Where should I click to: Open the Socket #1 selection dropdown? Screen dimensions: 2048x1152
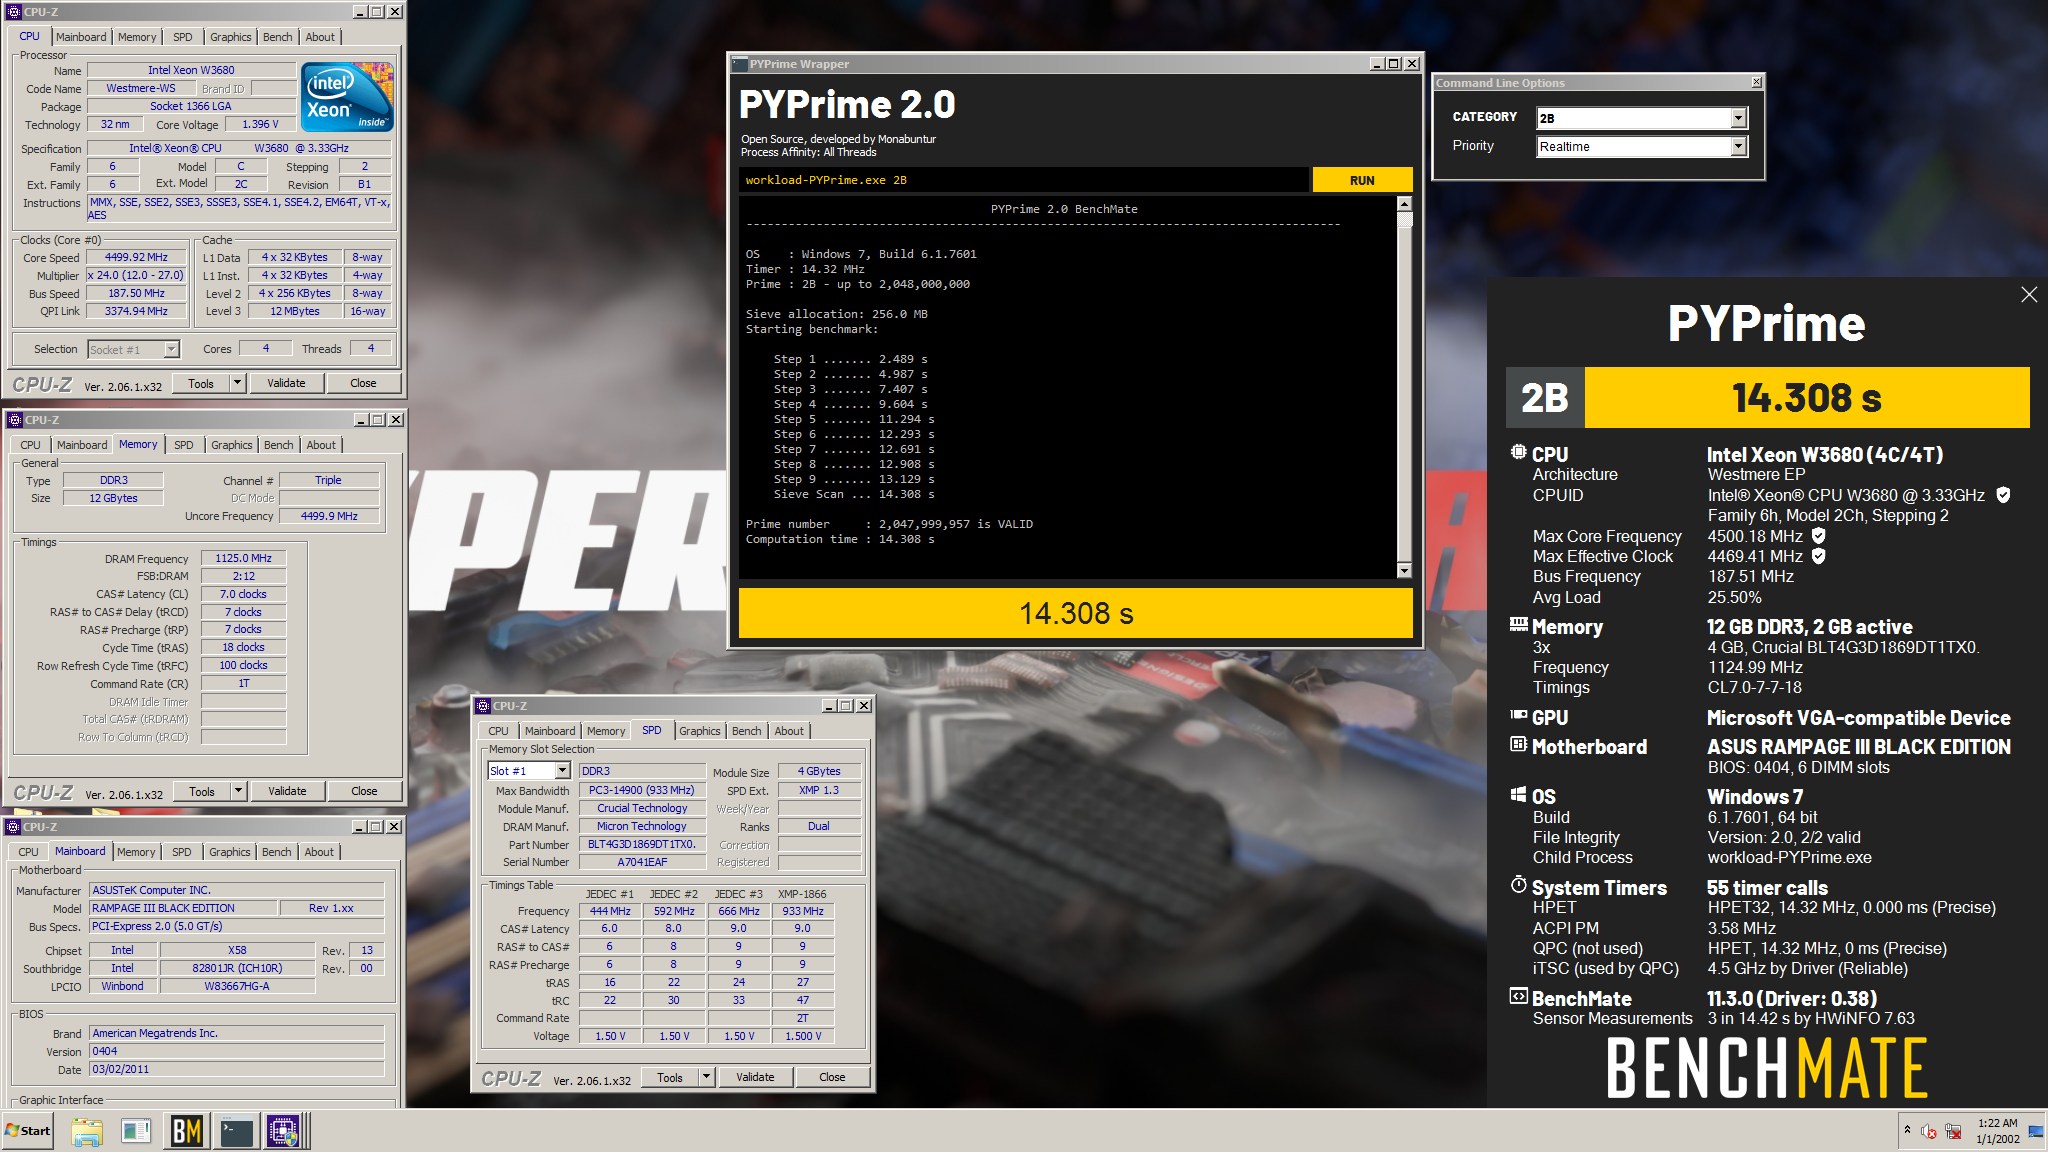[x=171, y=349]
